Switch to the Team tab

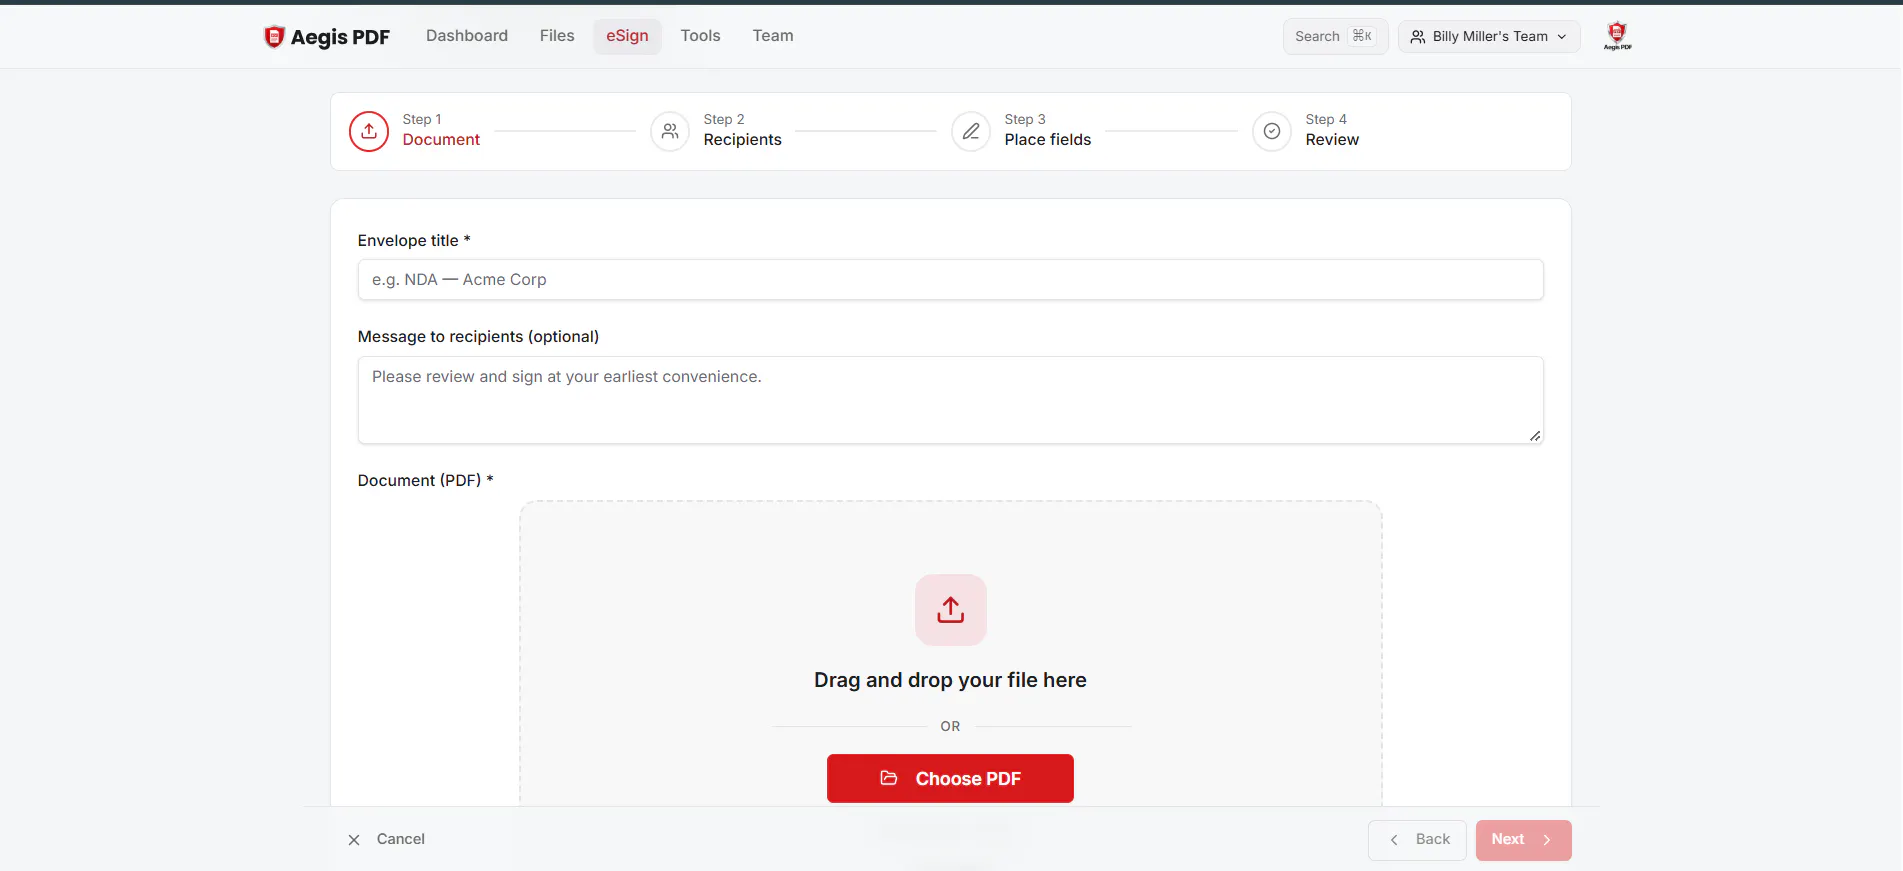tap(773, 36)
